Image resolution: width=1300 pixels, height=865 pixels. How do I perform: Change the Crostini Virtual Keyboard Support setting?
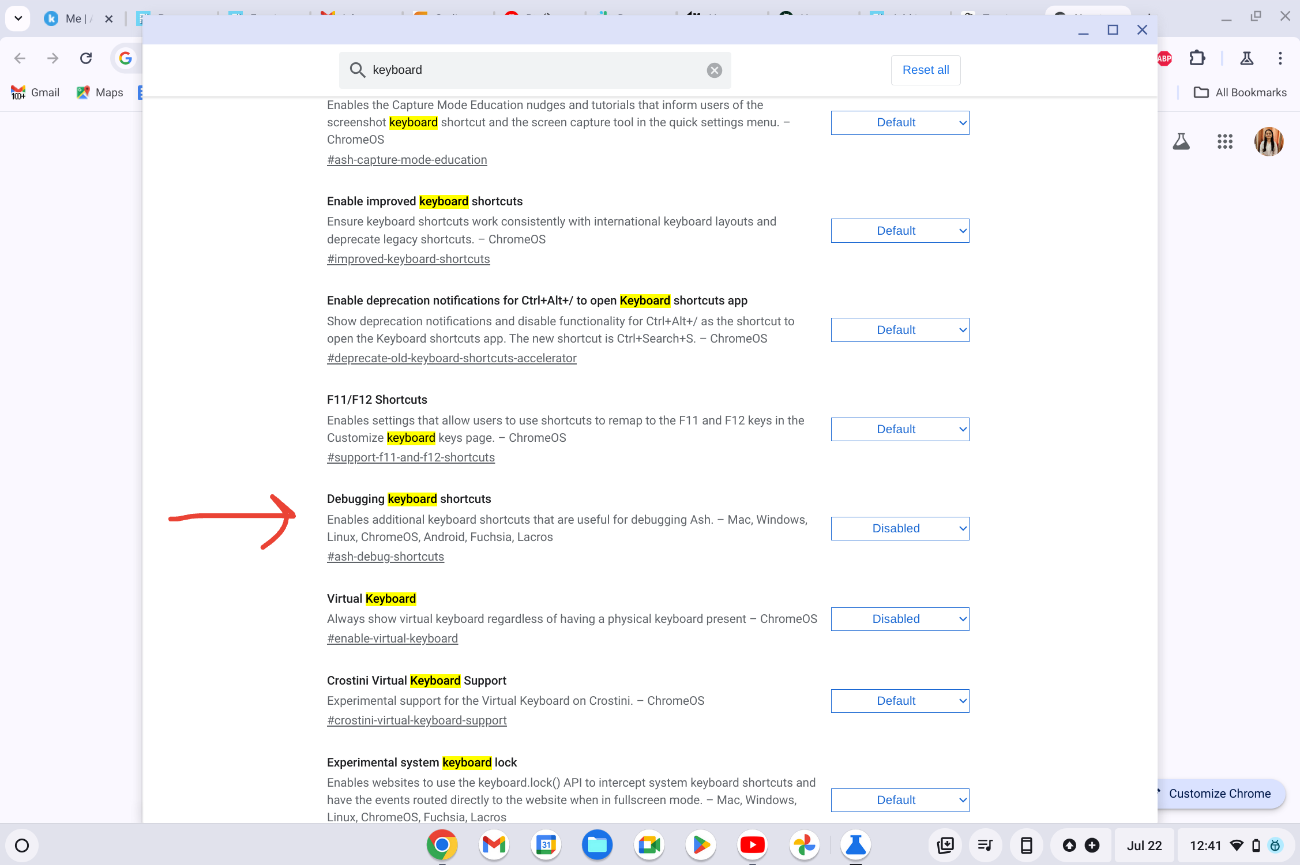[x=899, y=700]
